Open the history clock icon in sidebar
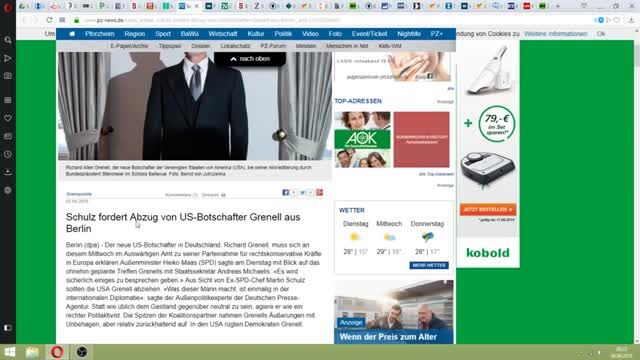 (x=8, y=154)
